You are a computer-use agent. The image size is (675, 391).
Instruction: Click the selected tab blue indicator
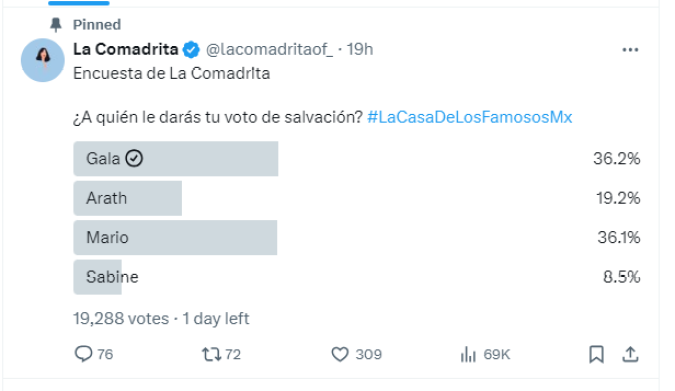pyautogui.click(x=79, y=3)
